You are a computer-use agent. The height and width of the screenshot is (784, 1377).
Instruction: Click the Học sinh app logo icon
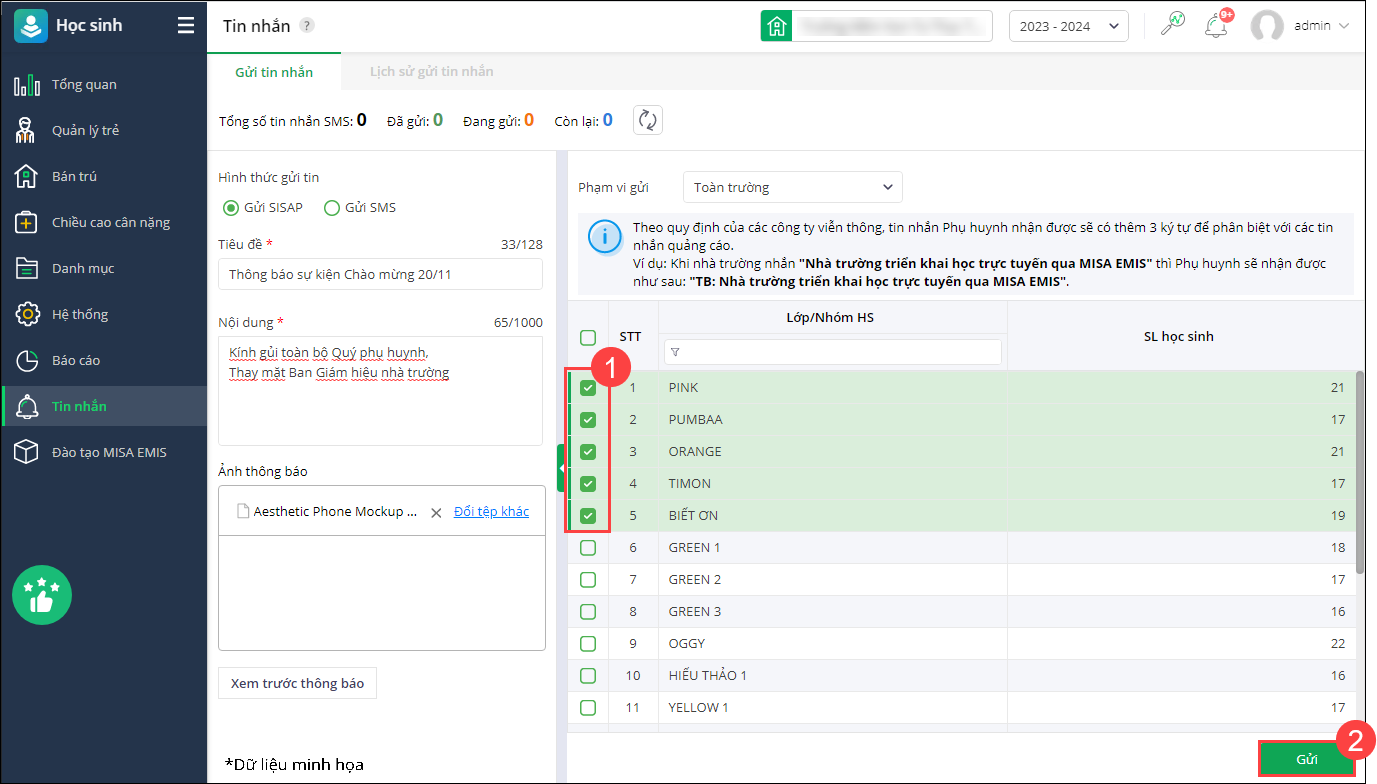[x=30, y=26]
